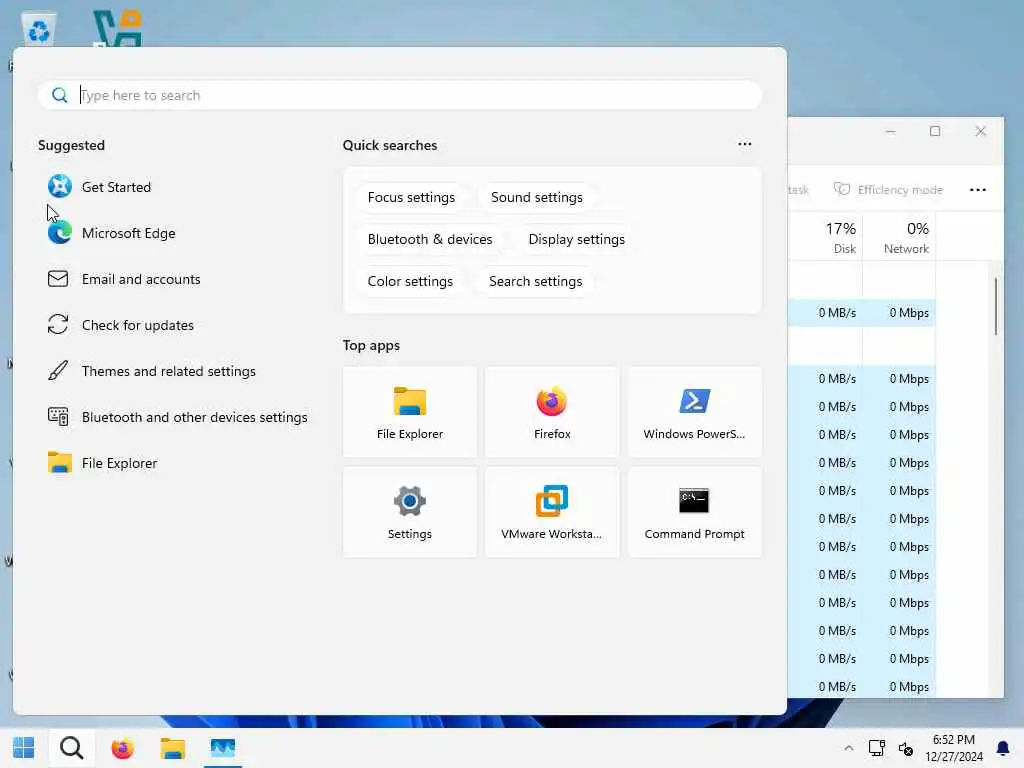Switch to Task Manager taskbar icon
This screenshot has width=1024, height=768.
coord(223,748)
